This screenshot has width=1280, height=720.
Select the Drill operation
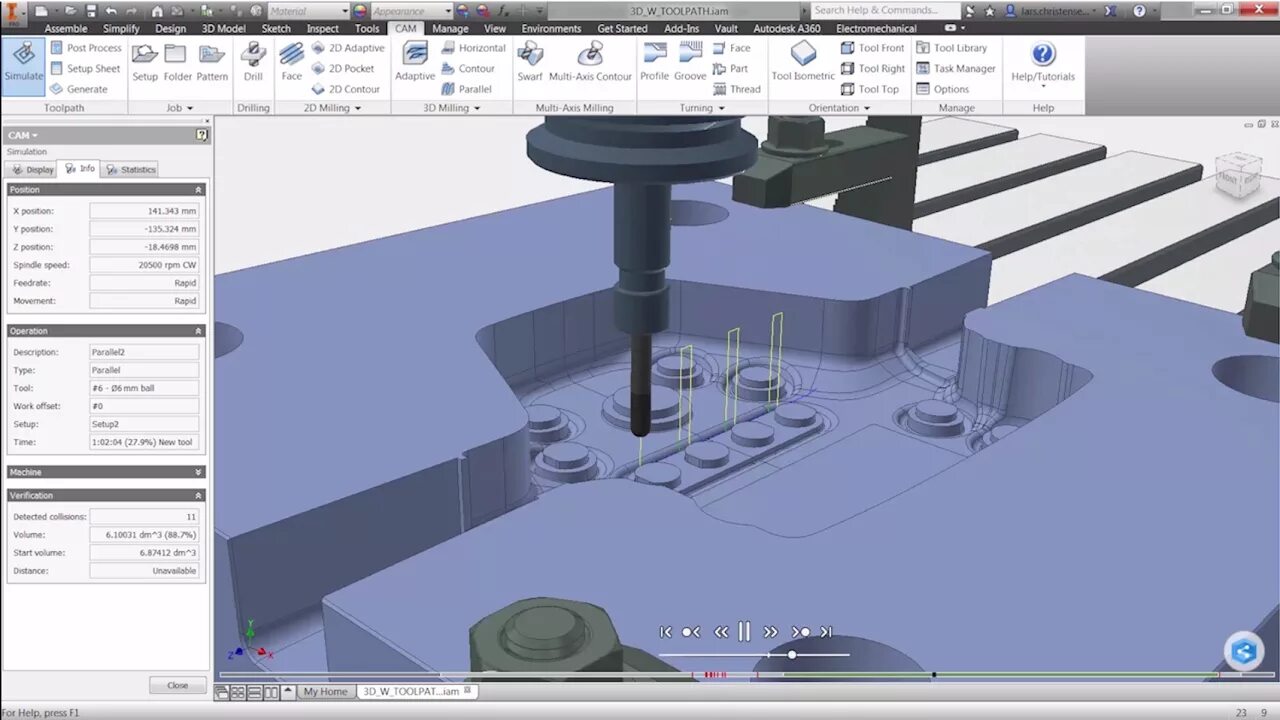click(253, 63)
